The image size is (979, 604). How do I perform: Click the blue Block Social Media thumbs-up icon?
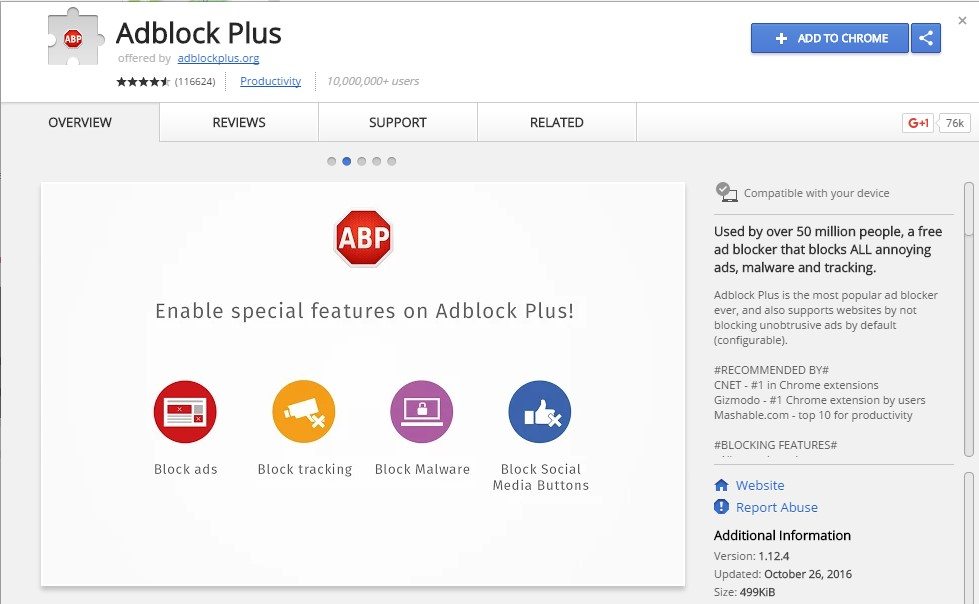click(x=540, y=412)
